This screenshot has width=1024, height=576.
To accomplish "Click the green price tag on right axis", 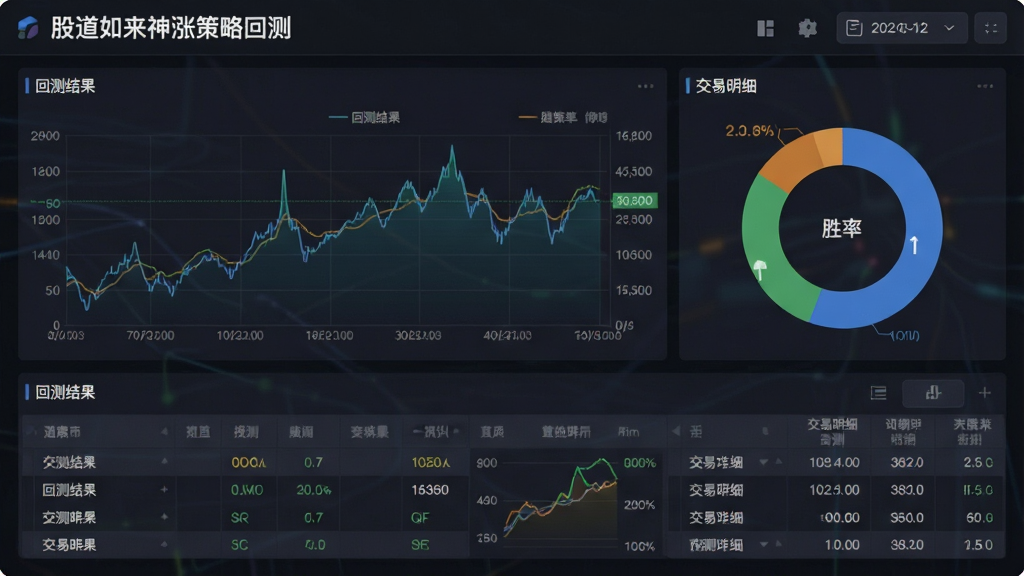I will 634,200.
